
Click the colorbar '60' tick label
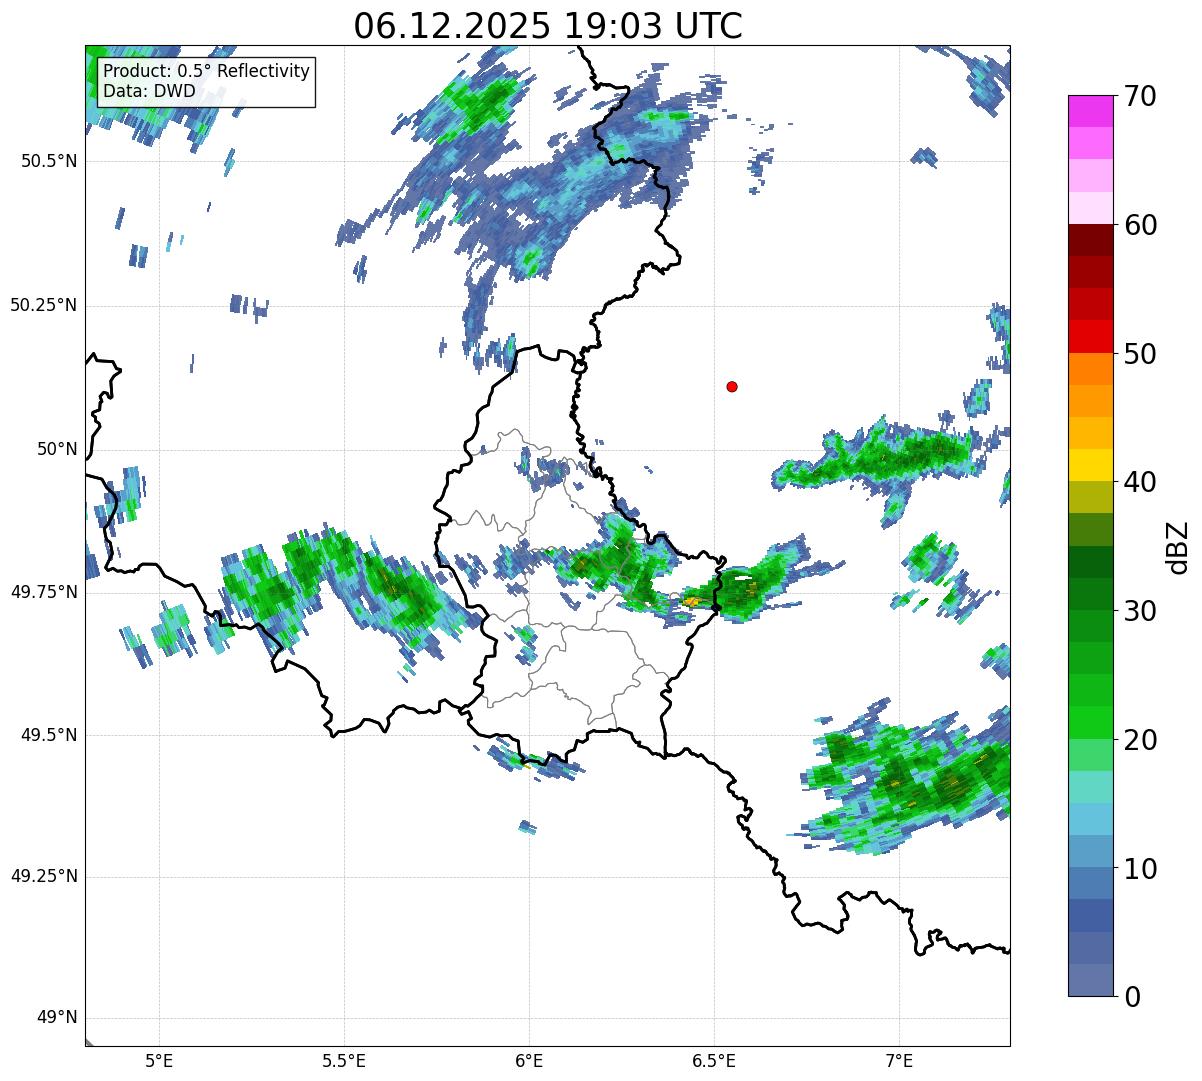(1140, 226)
